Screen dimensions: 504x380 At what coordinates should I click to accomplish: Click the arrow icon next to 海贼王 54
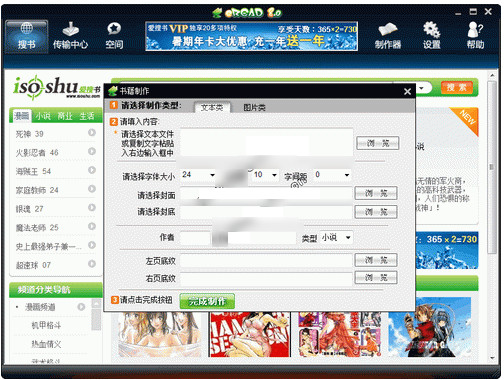92,170
